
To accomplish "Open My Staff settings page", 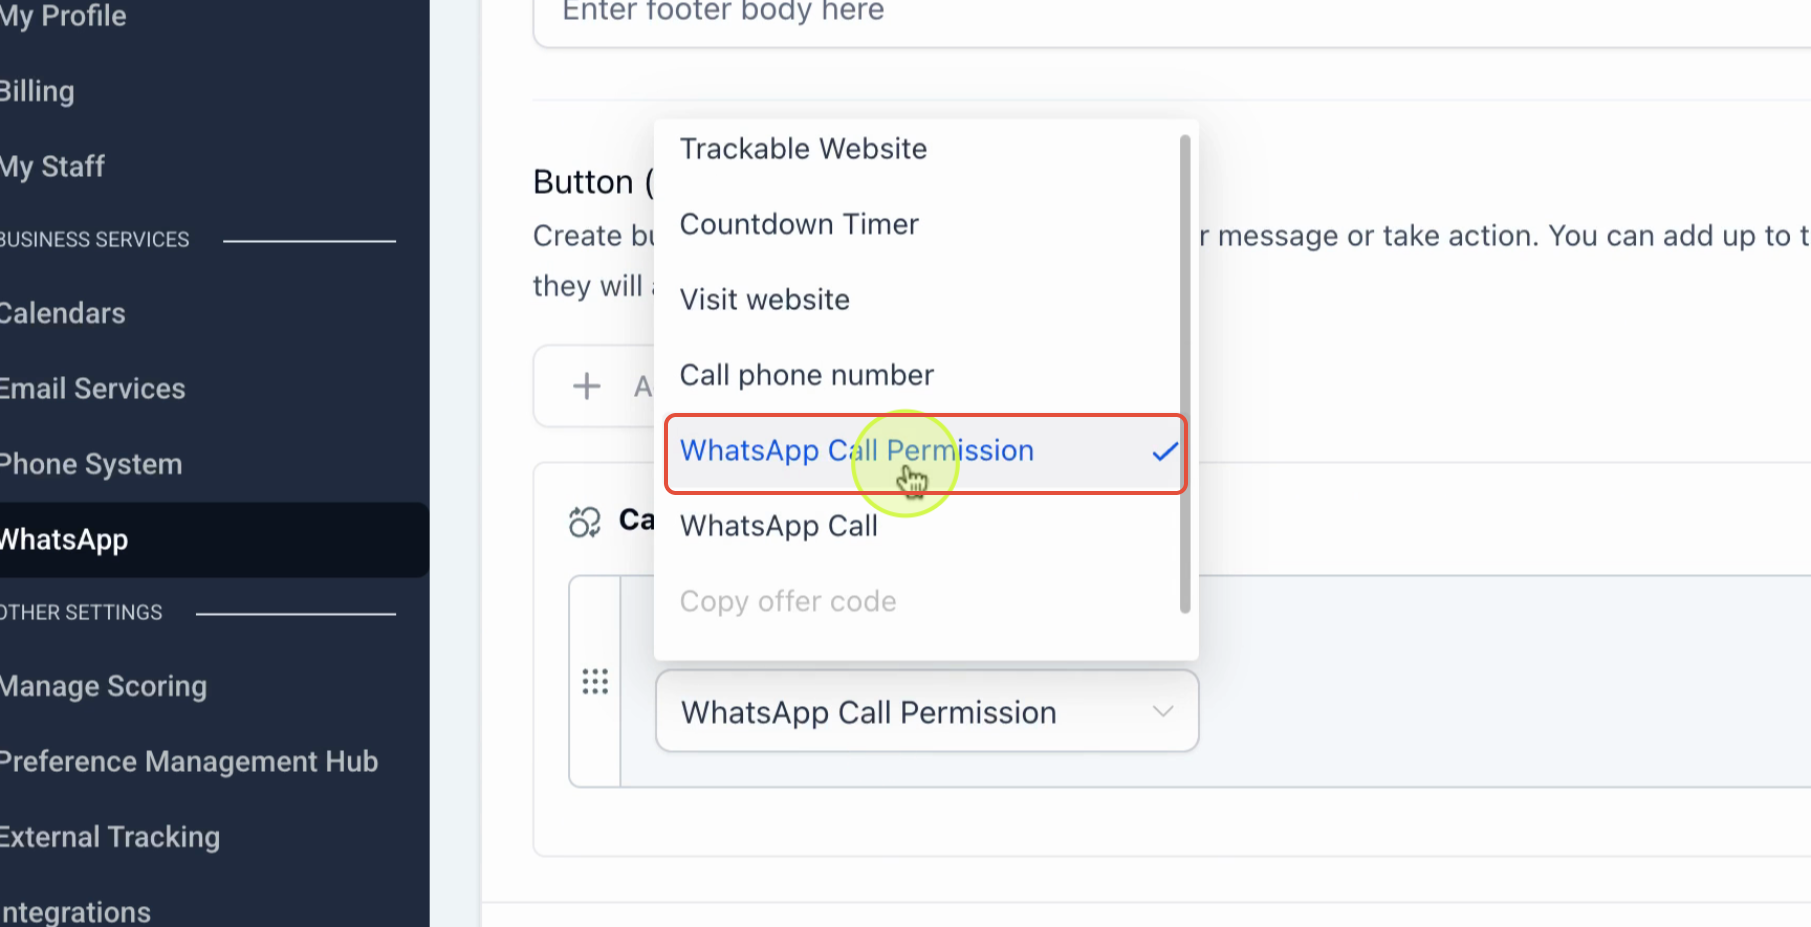I will tap(52, 166).
